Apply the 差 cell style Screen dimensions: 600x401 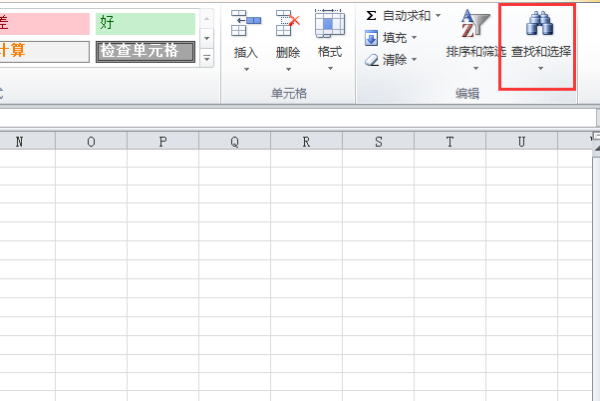45,23
